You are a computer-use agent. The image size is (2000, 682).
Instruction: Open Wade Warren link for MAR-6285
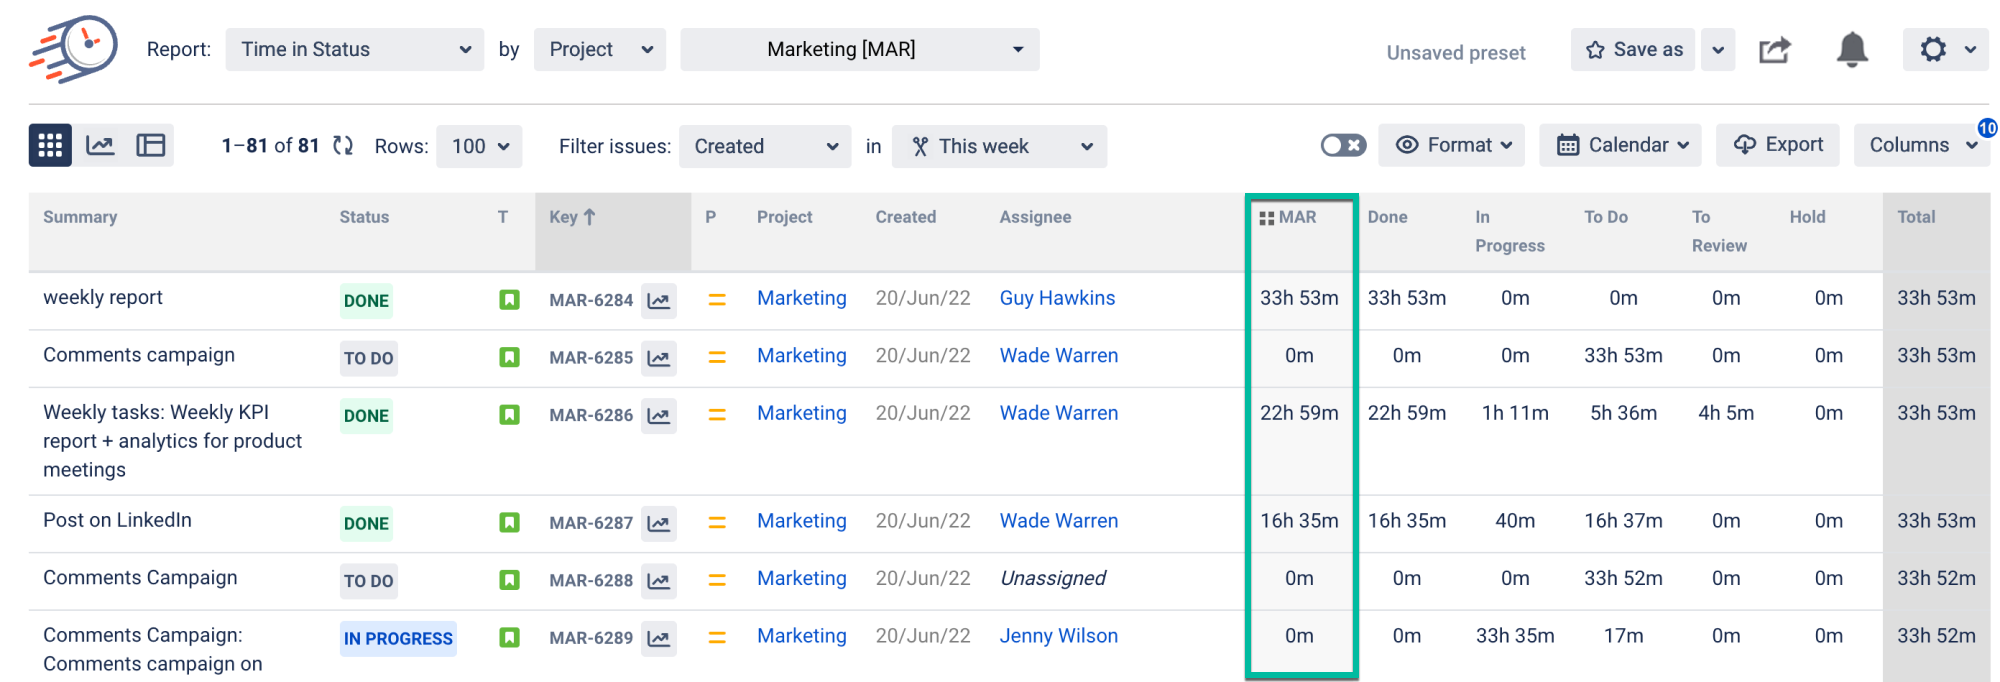pyautogui.click(x=1059, y=356)
